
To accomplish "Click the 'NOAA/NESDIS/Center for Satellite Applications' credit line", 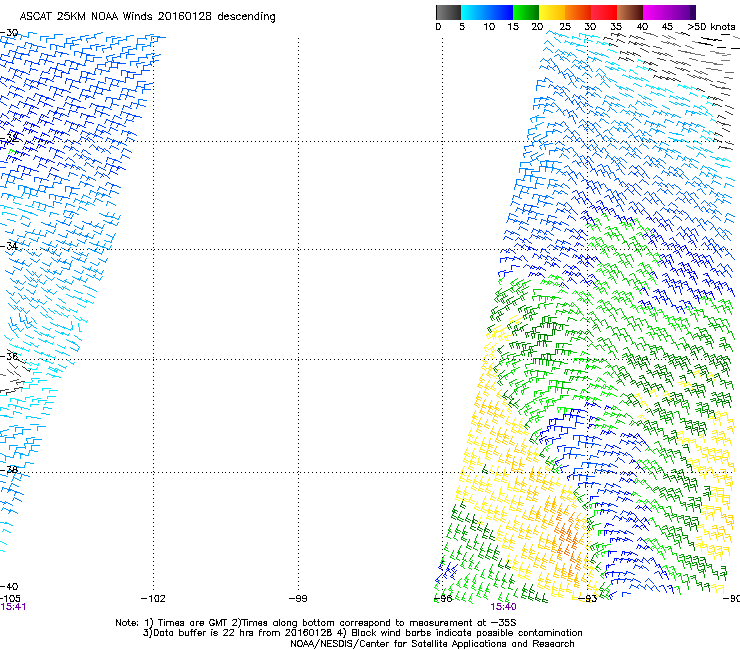I will click(x=432, y=644).
